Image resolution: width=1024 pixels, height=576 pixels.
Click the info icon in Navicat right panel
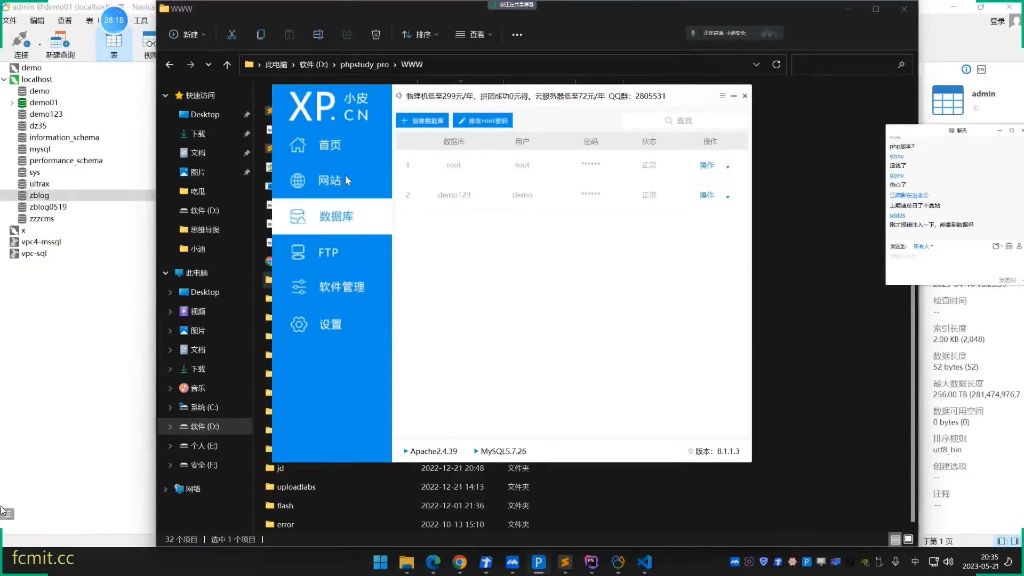pyautogui.click(x=966, y=69)
